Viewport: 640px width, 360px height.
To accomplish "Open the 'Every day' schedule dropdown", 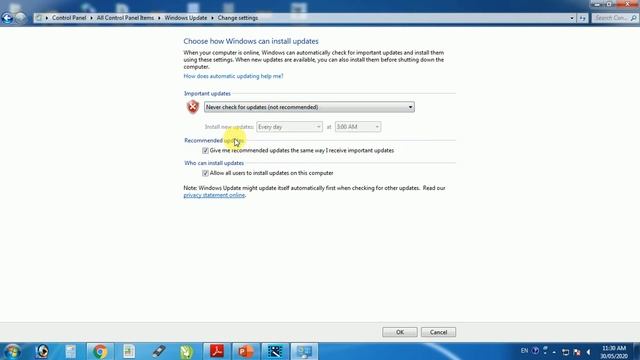I will (289, 127).
